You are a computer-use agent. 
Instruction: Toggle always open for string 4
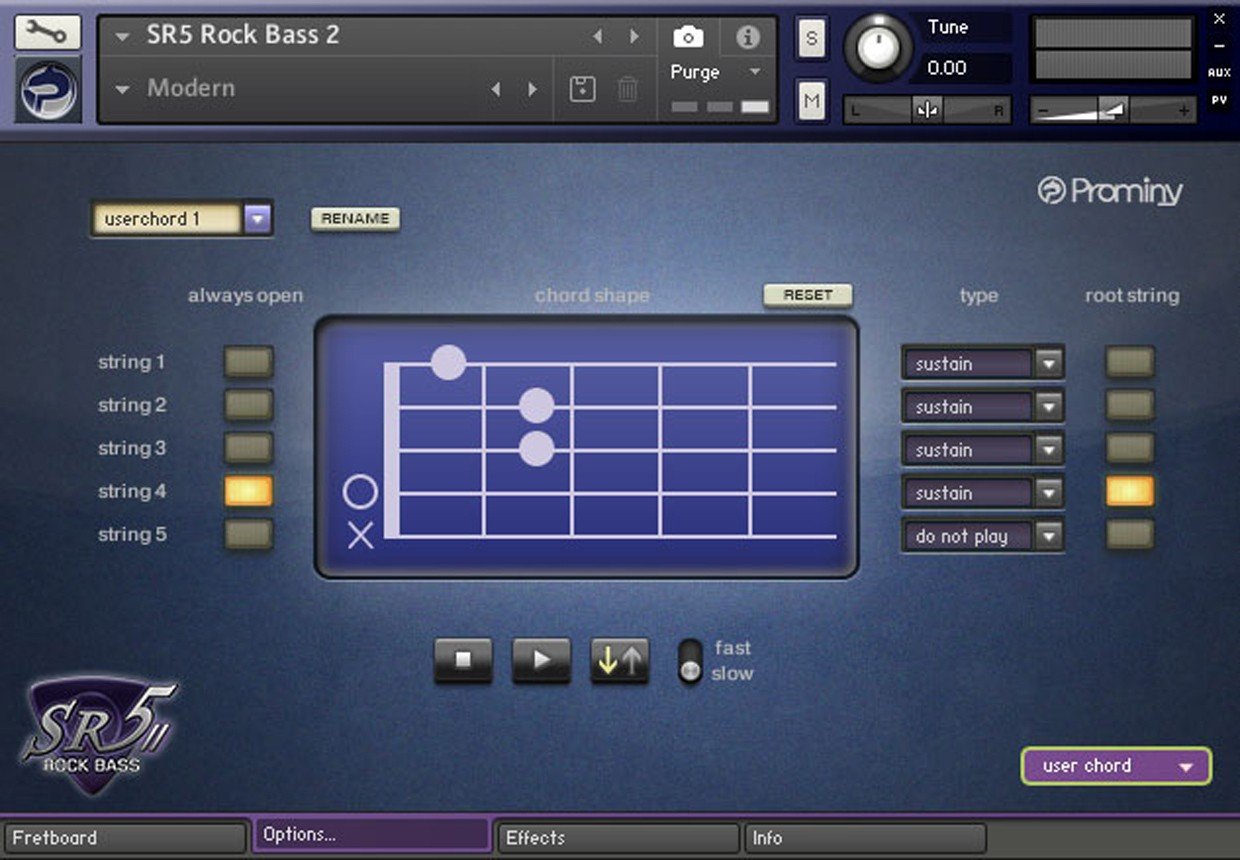click(x=248, y=491)
